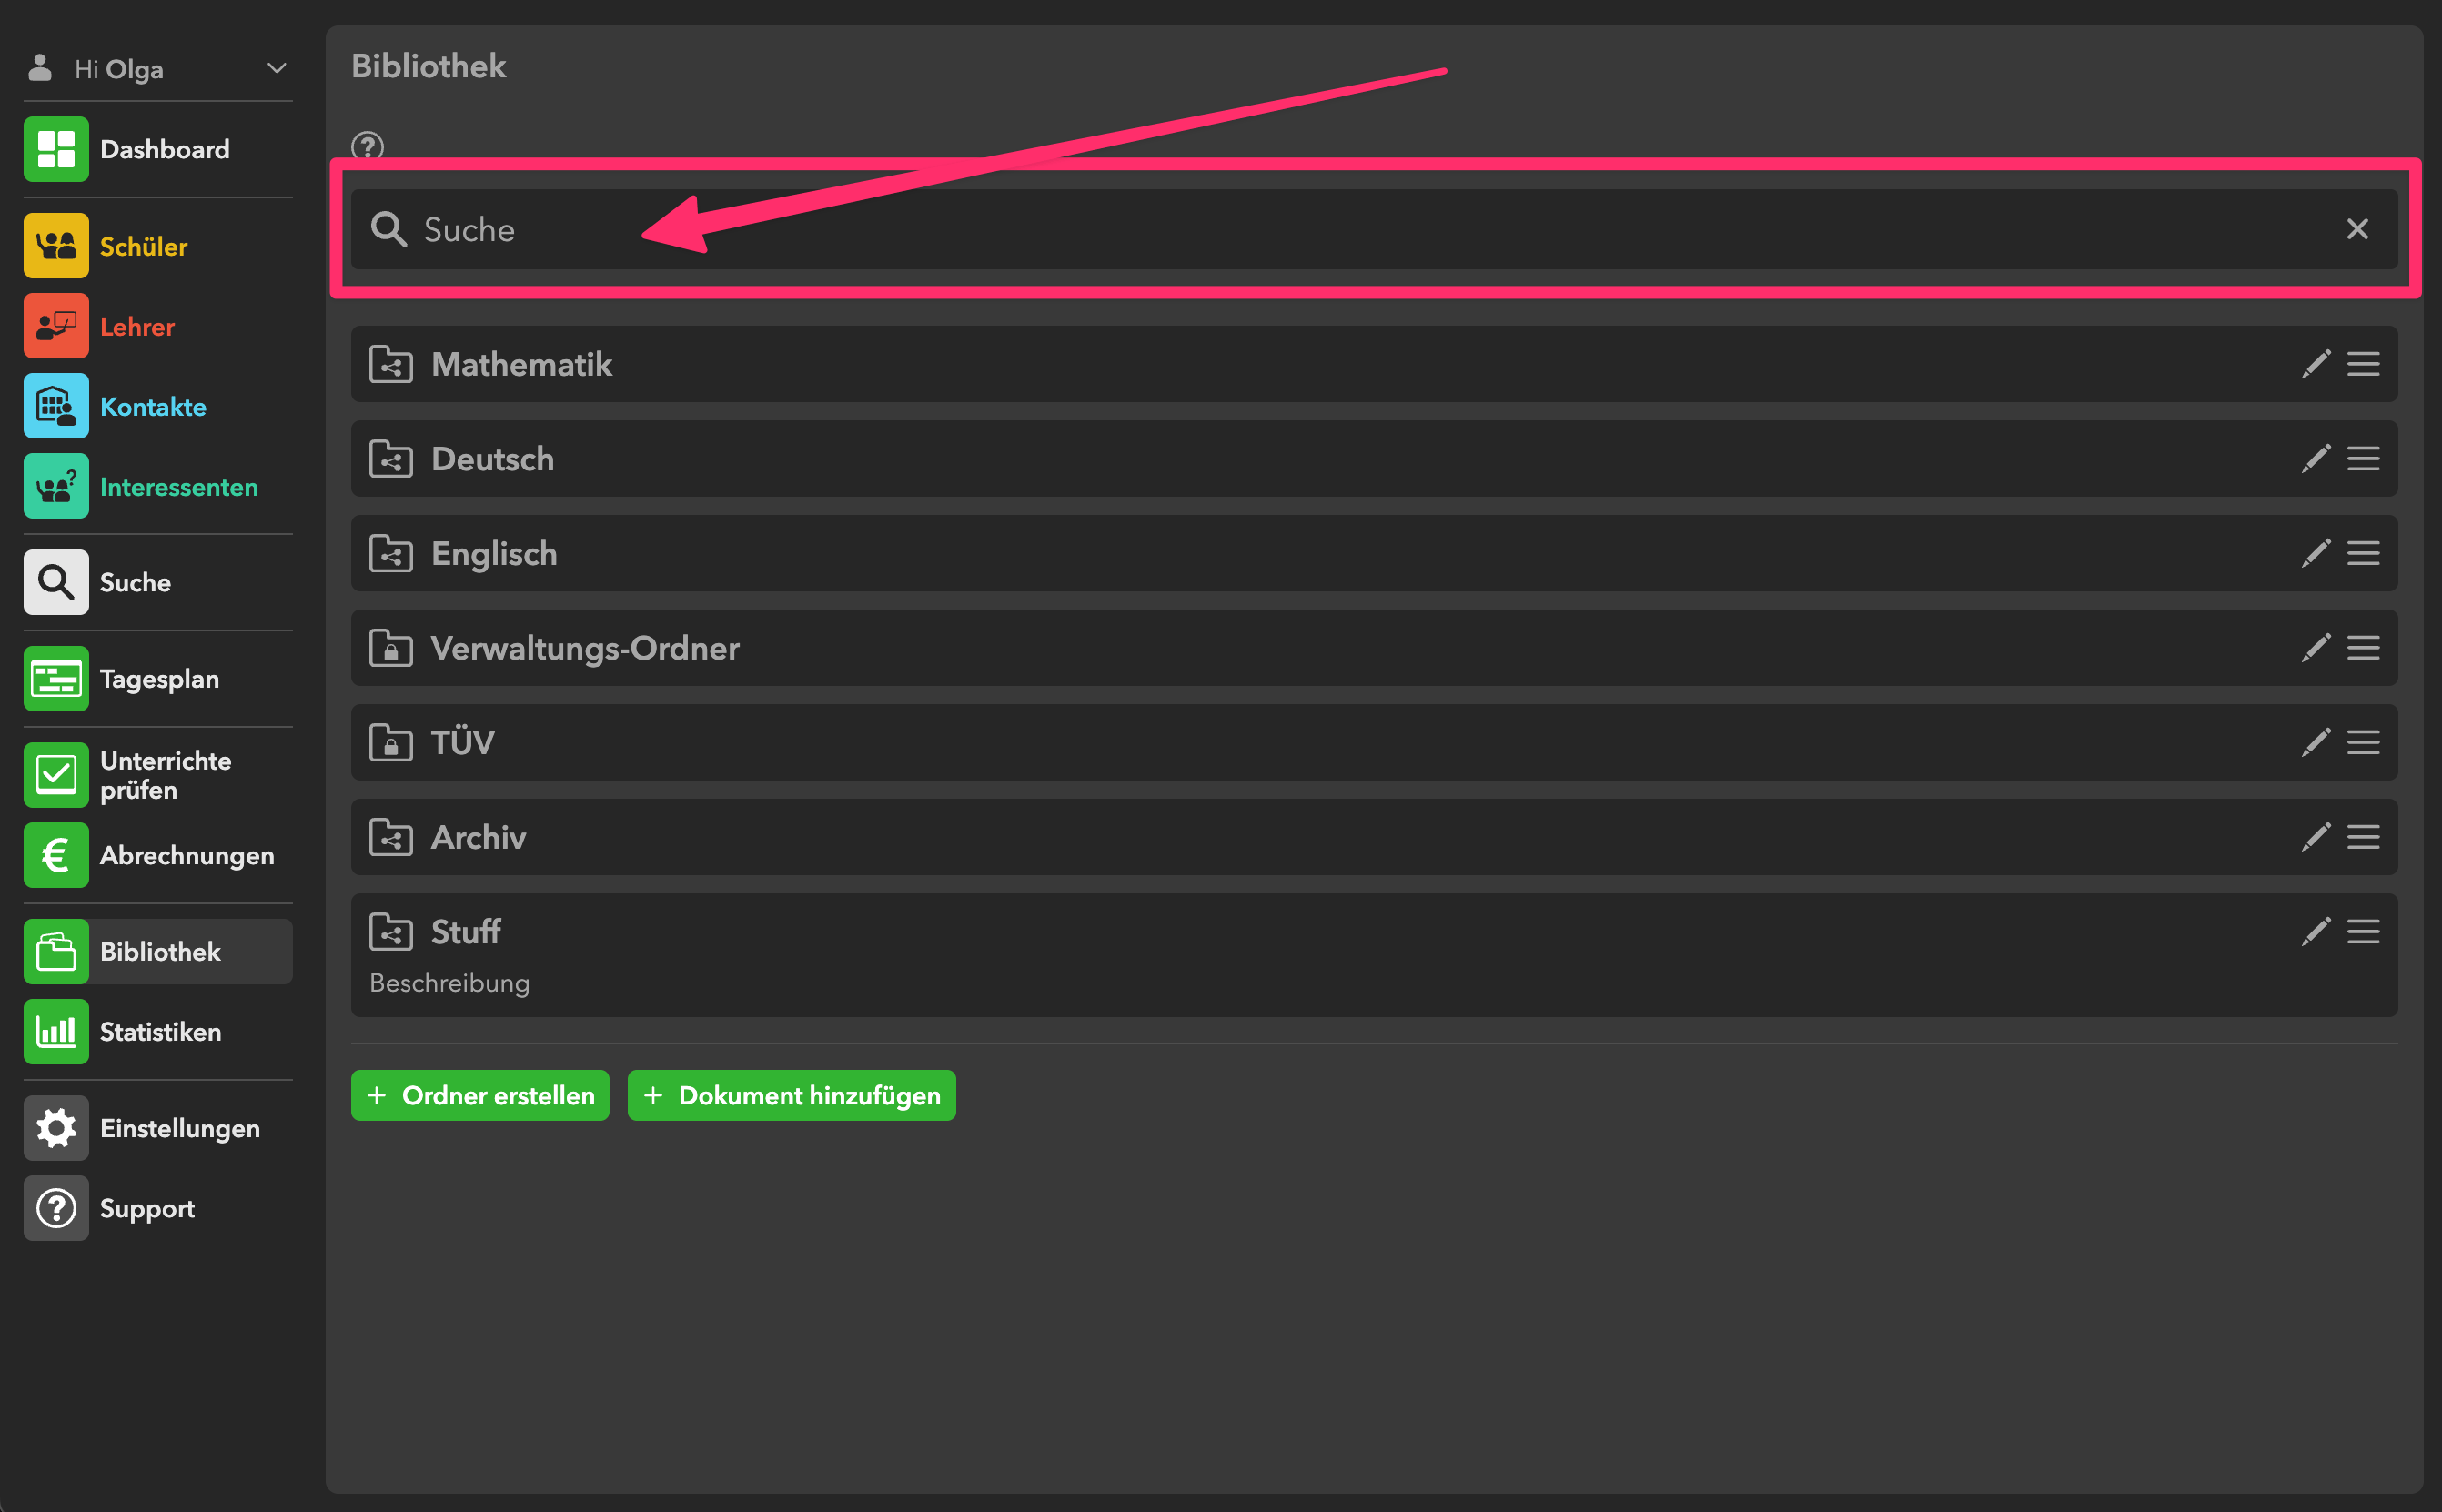The height and width of the screenshot is (1512, 2442).
Task: Click Dokument hinzufügen button
Action: [x=791, y=1096]
